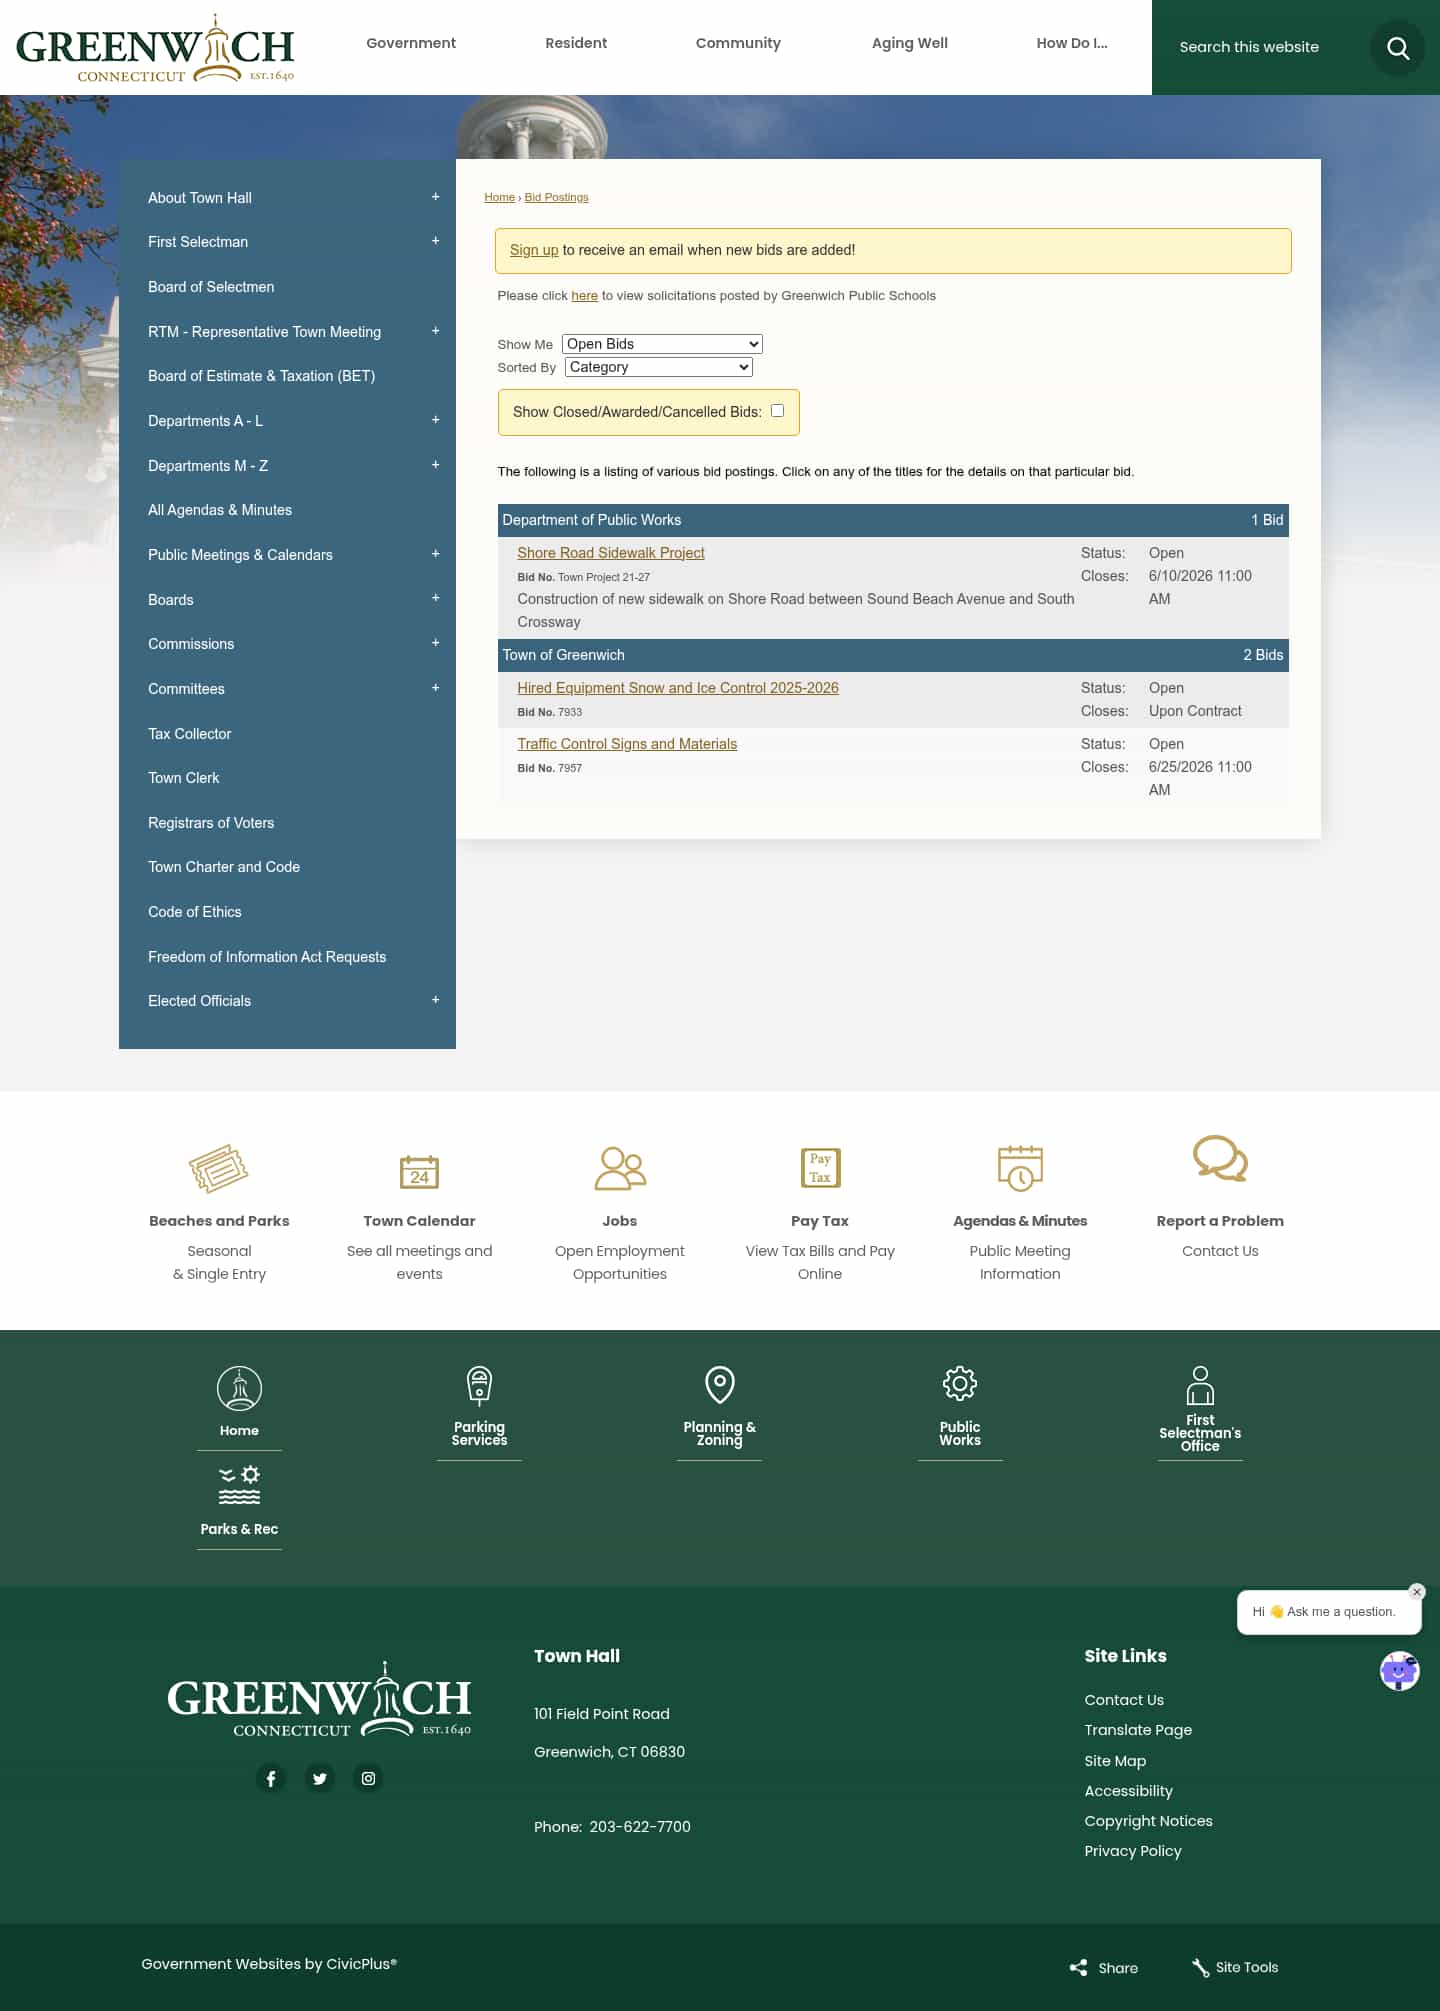Expand Departments M - Z submenu
Image resolution: width=1440 pixels, height=2011 pixels.
pyautogui.click(x=435, y=465)
